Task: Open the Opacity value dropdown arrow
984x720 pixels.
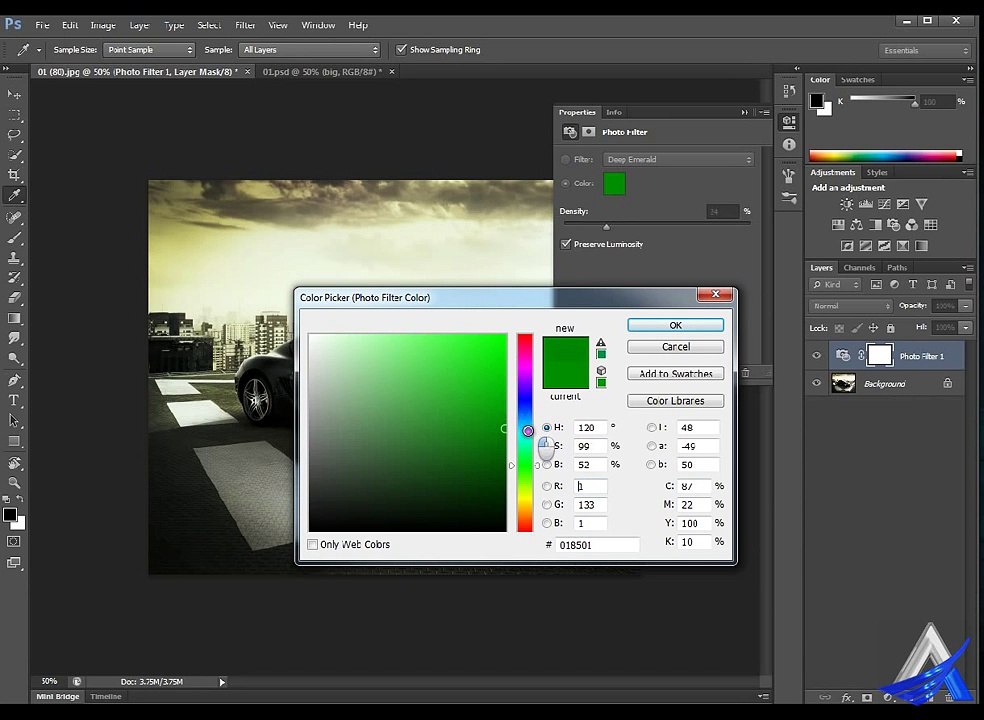Action: click(965, 306)
